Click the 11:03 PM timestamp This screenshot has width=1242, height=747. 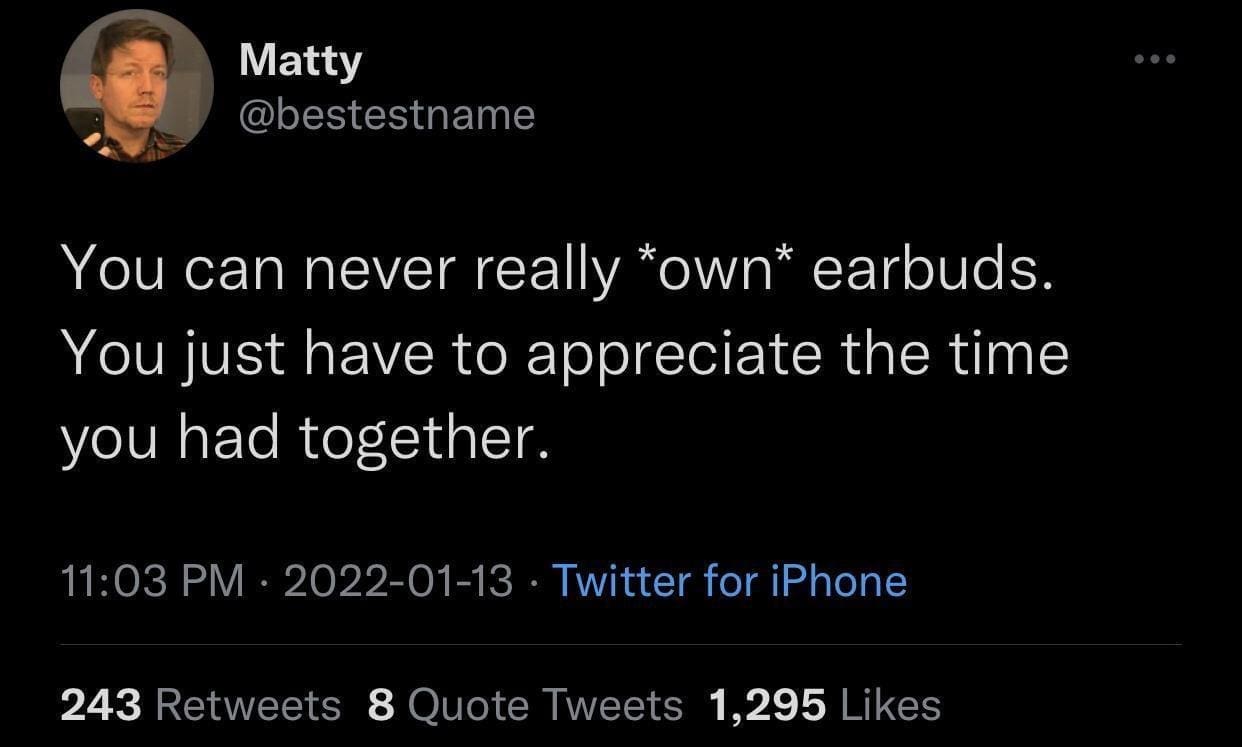coord(151,581)
